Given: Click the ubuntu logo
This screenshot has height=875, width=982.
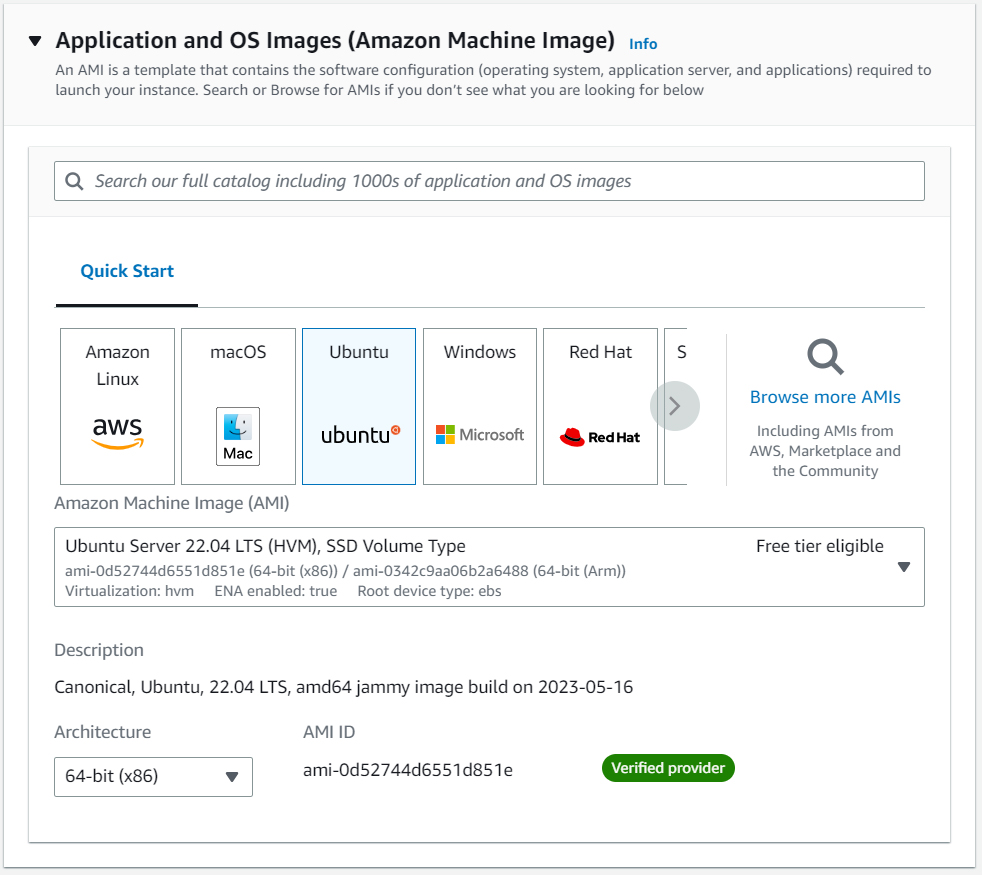Looking at the screenshot, I should pos(360,434).
